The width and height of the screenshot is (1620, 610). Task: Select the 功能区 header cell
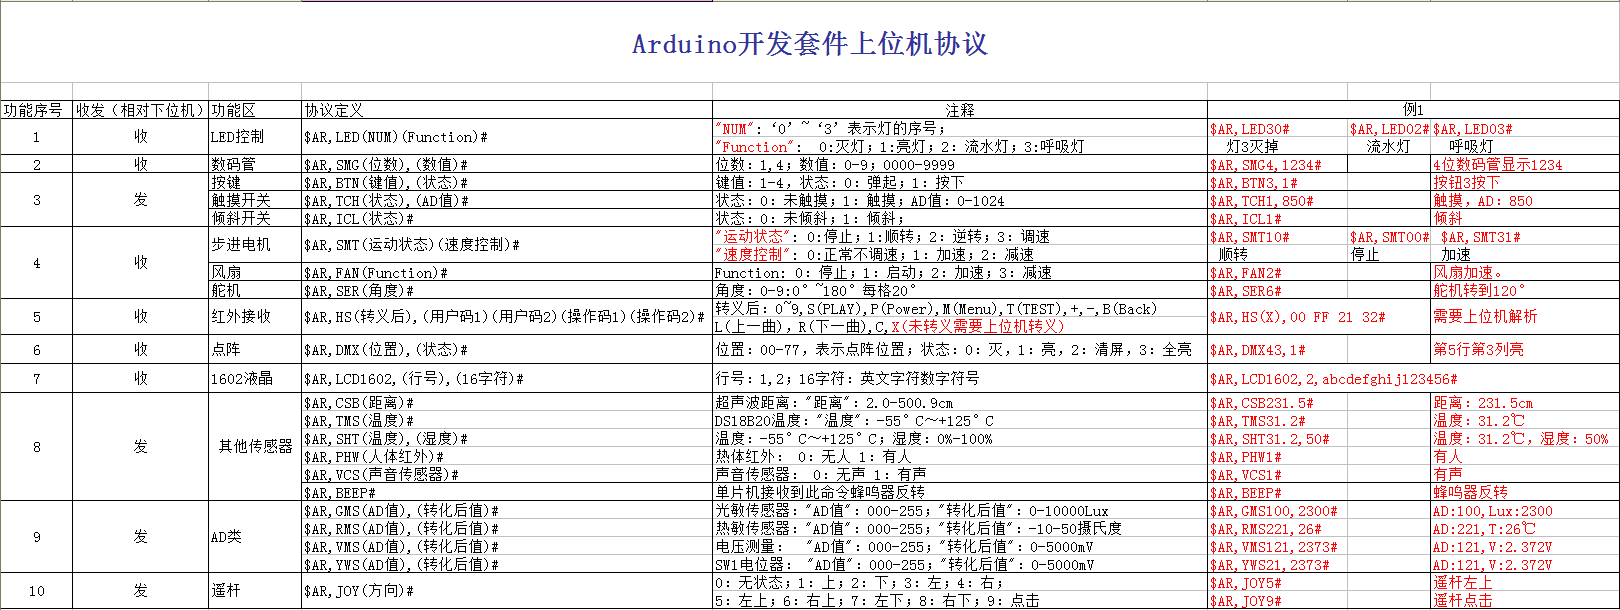point(255,110)
